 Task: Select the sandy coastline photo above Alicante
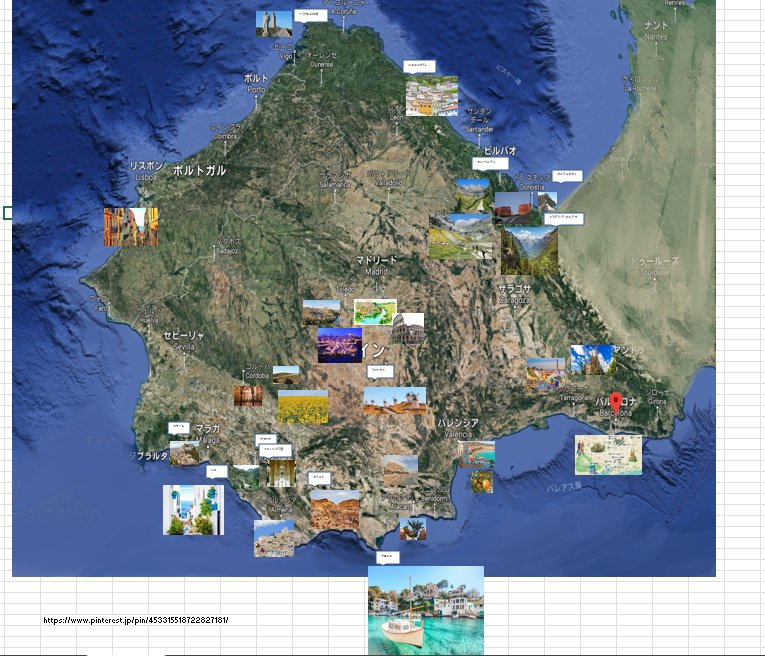click(401, 470)
